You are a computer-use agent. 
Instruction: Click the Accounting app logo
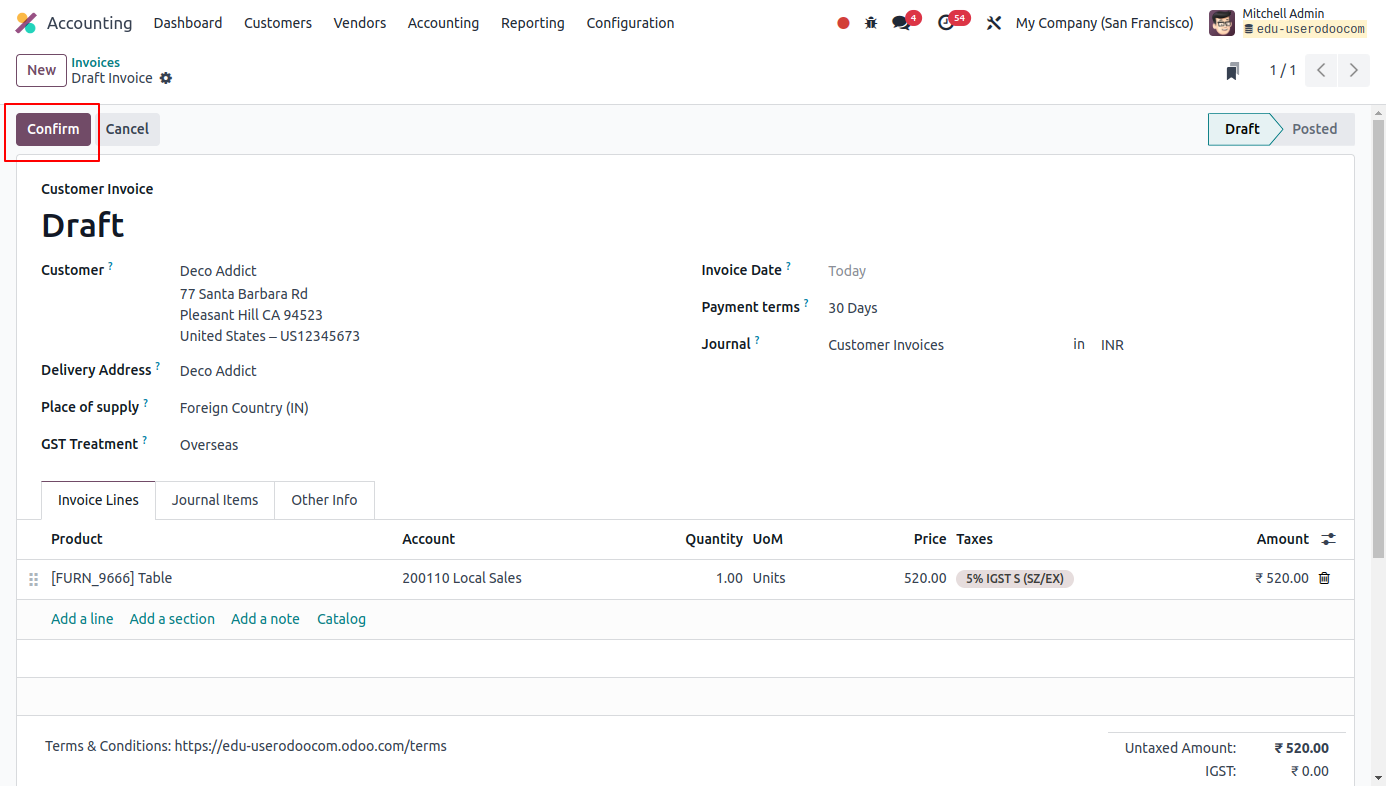(25, 22)
